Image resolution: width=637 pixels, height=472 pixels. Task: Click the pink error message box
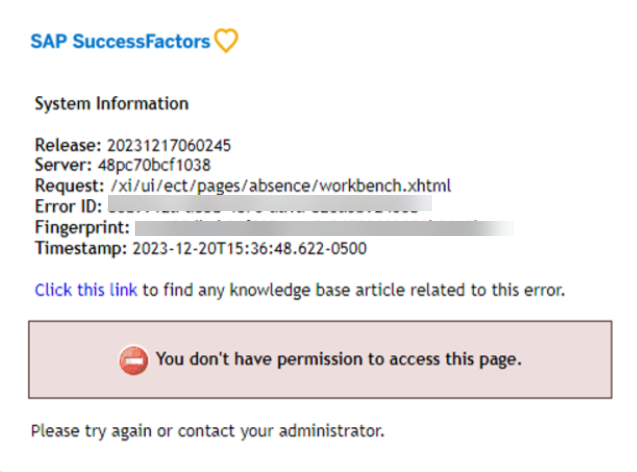[320, 359]
